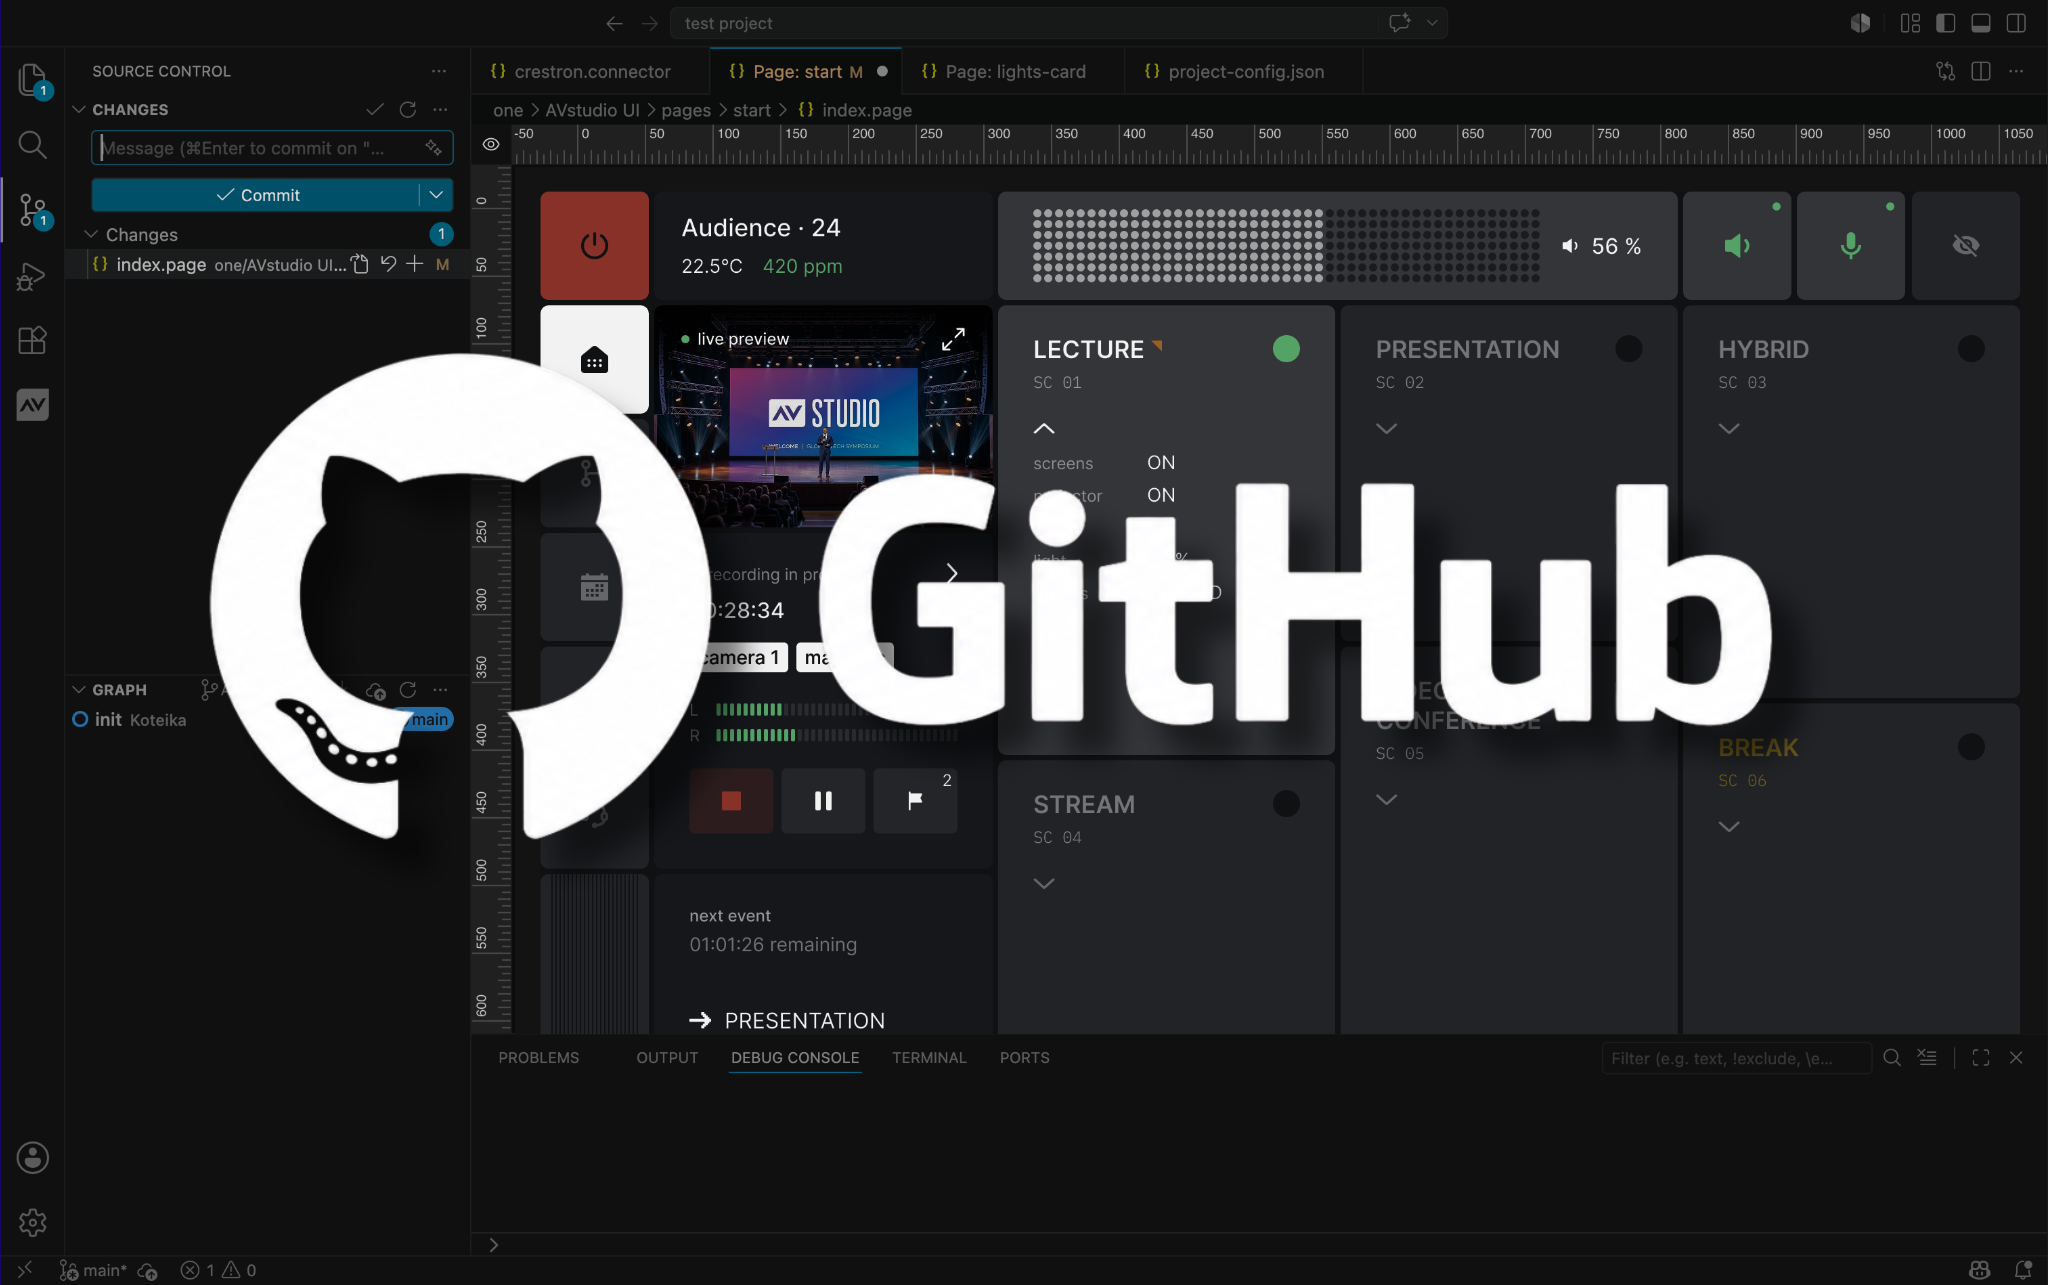The image size is (2048, 1285).
Task: Refresh the Graph section
Action: [x=408, y=690]
